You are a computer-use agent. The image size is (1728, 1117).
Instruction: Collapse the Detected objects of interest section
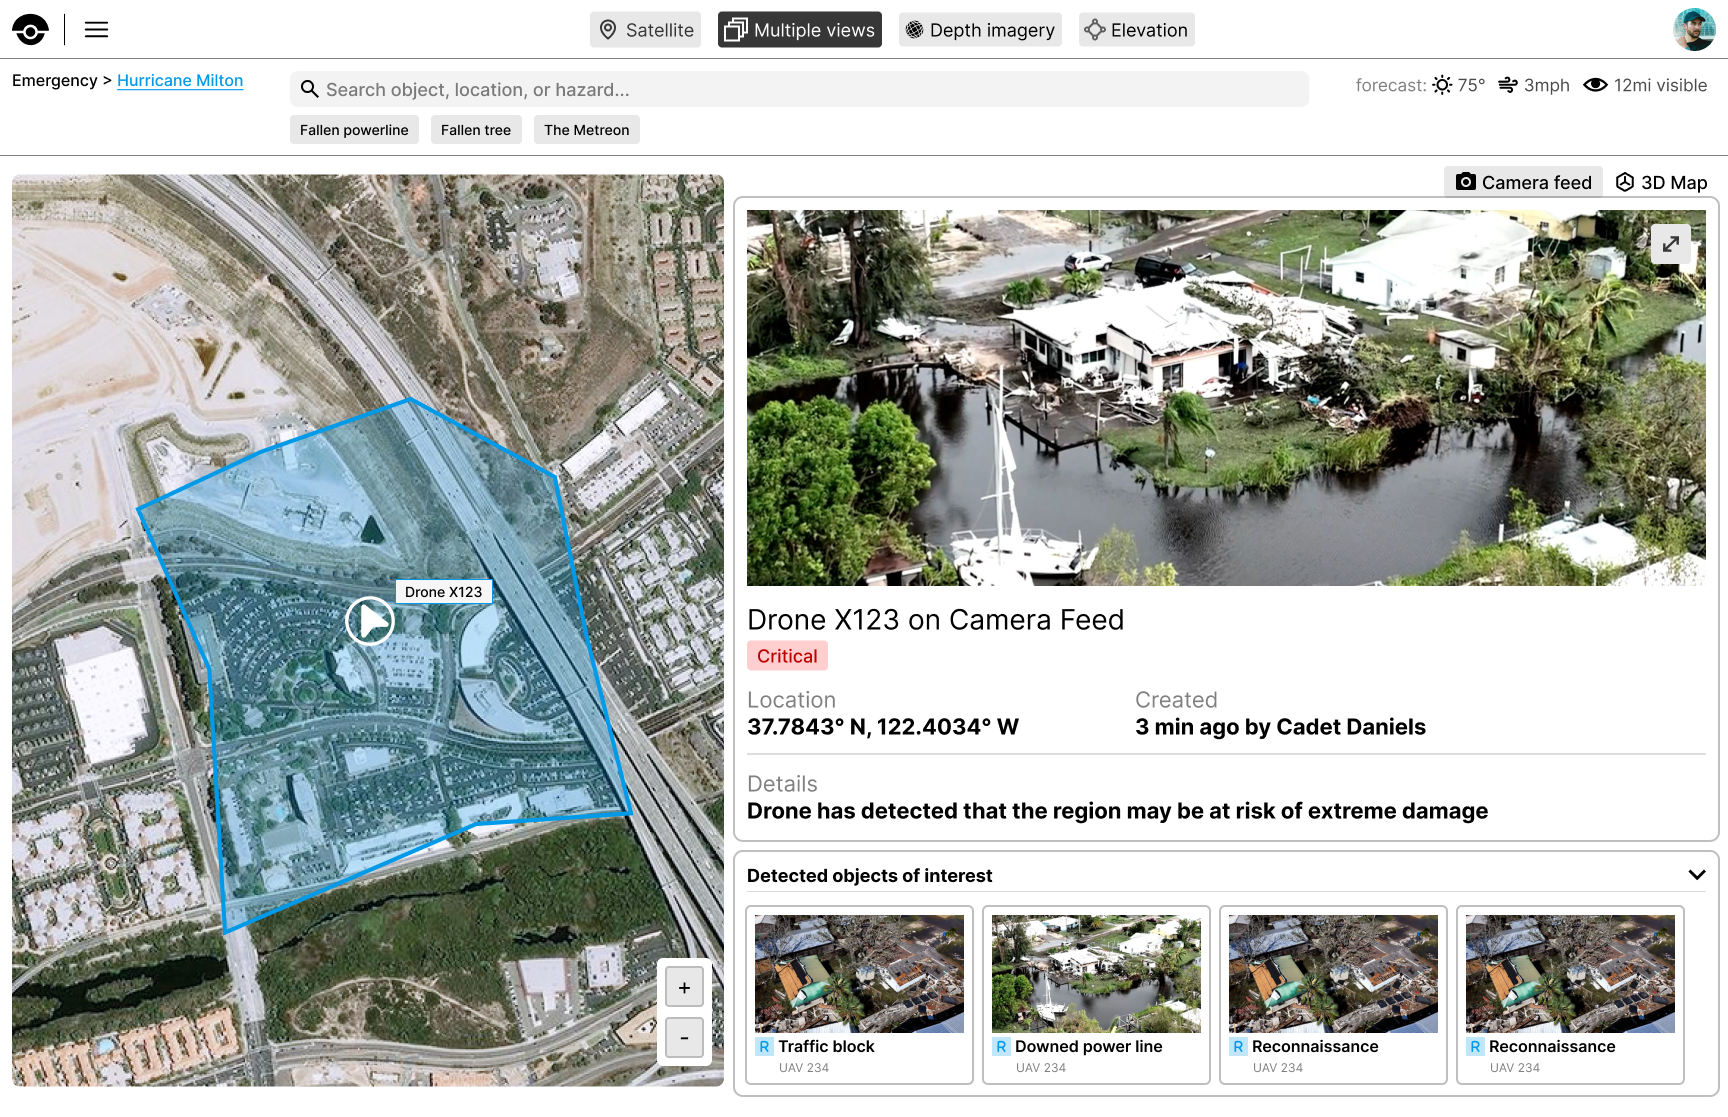(1697, 875)
